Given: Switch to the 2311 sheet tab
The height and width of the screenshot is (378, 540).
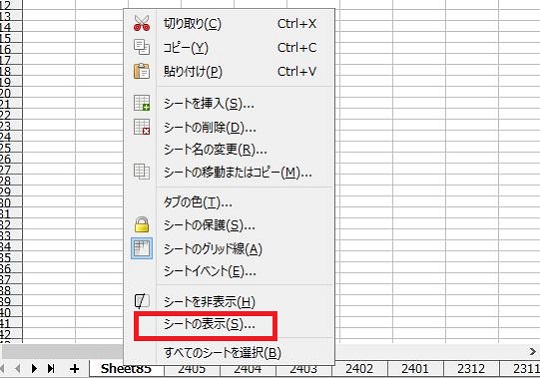Looking at the screenshot, I should [520, 369].
